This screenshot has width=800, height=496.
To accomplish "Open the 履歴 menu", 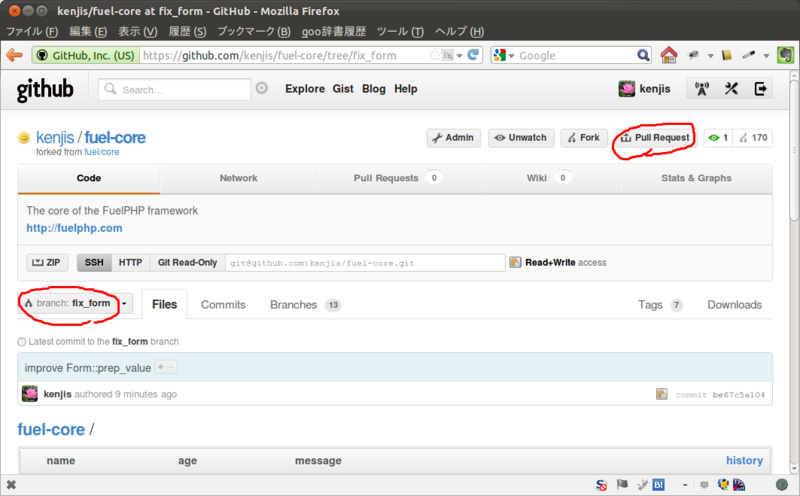I will pos(187,32).
